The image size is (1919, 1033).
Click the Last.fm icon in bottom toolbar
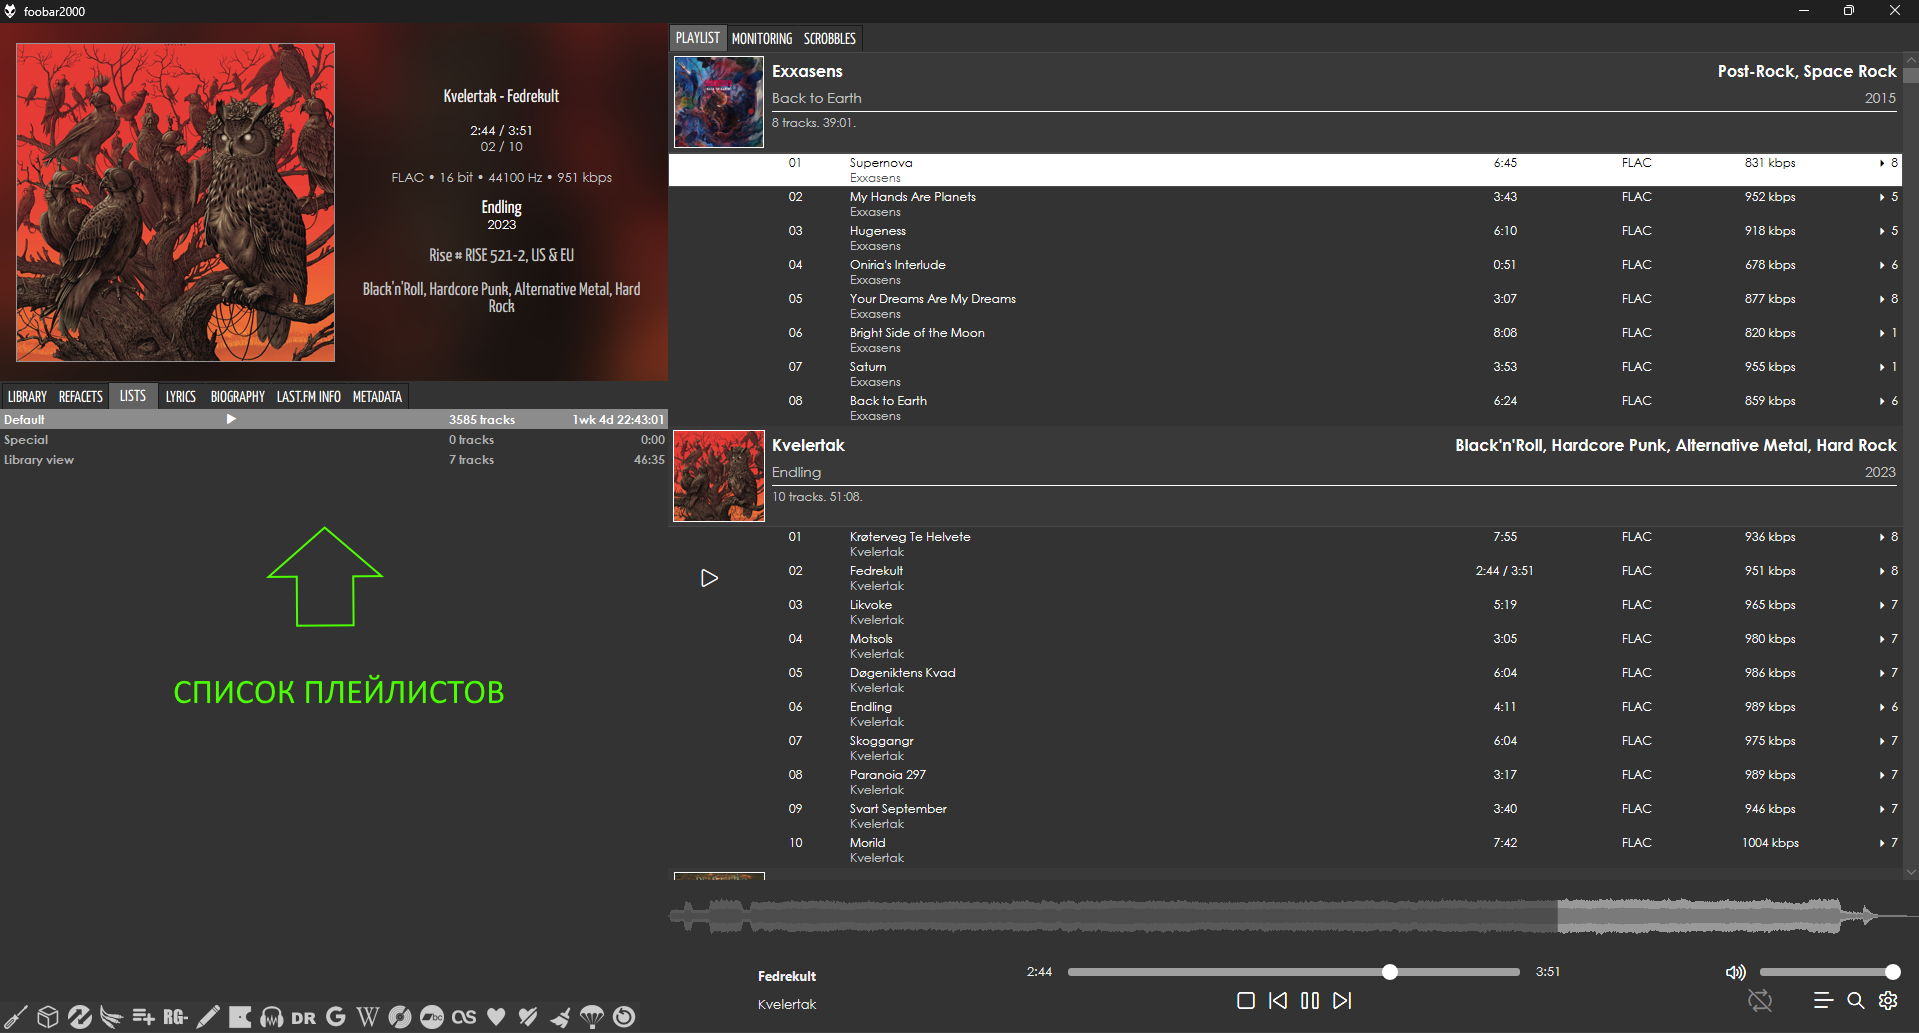pyautogui.click(x=463, y=1017)
